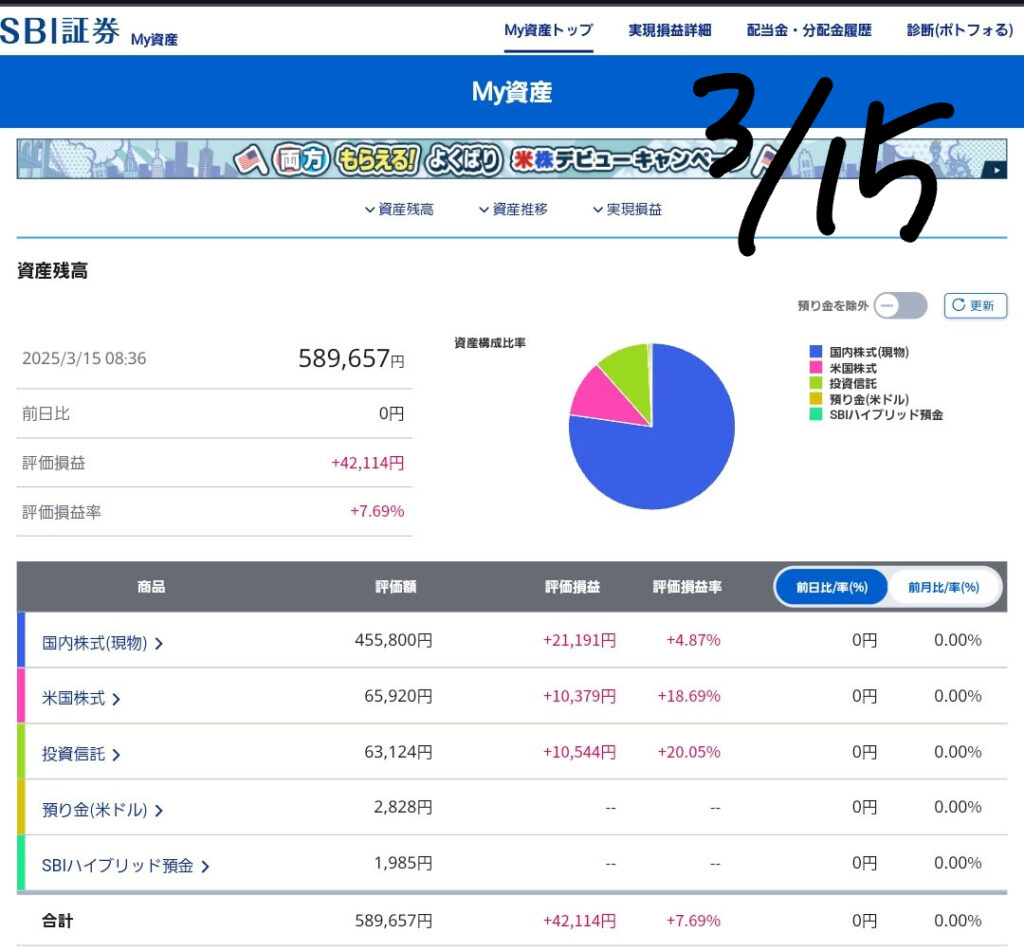This screenshot has width=1024, height=951.
Task: Open the 国内株式(現物) details link
Action: click(102, 642)
